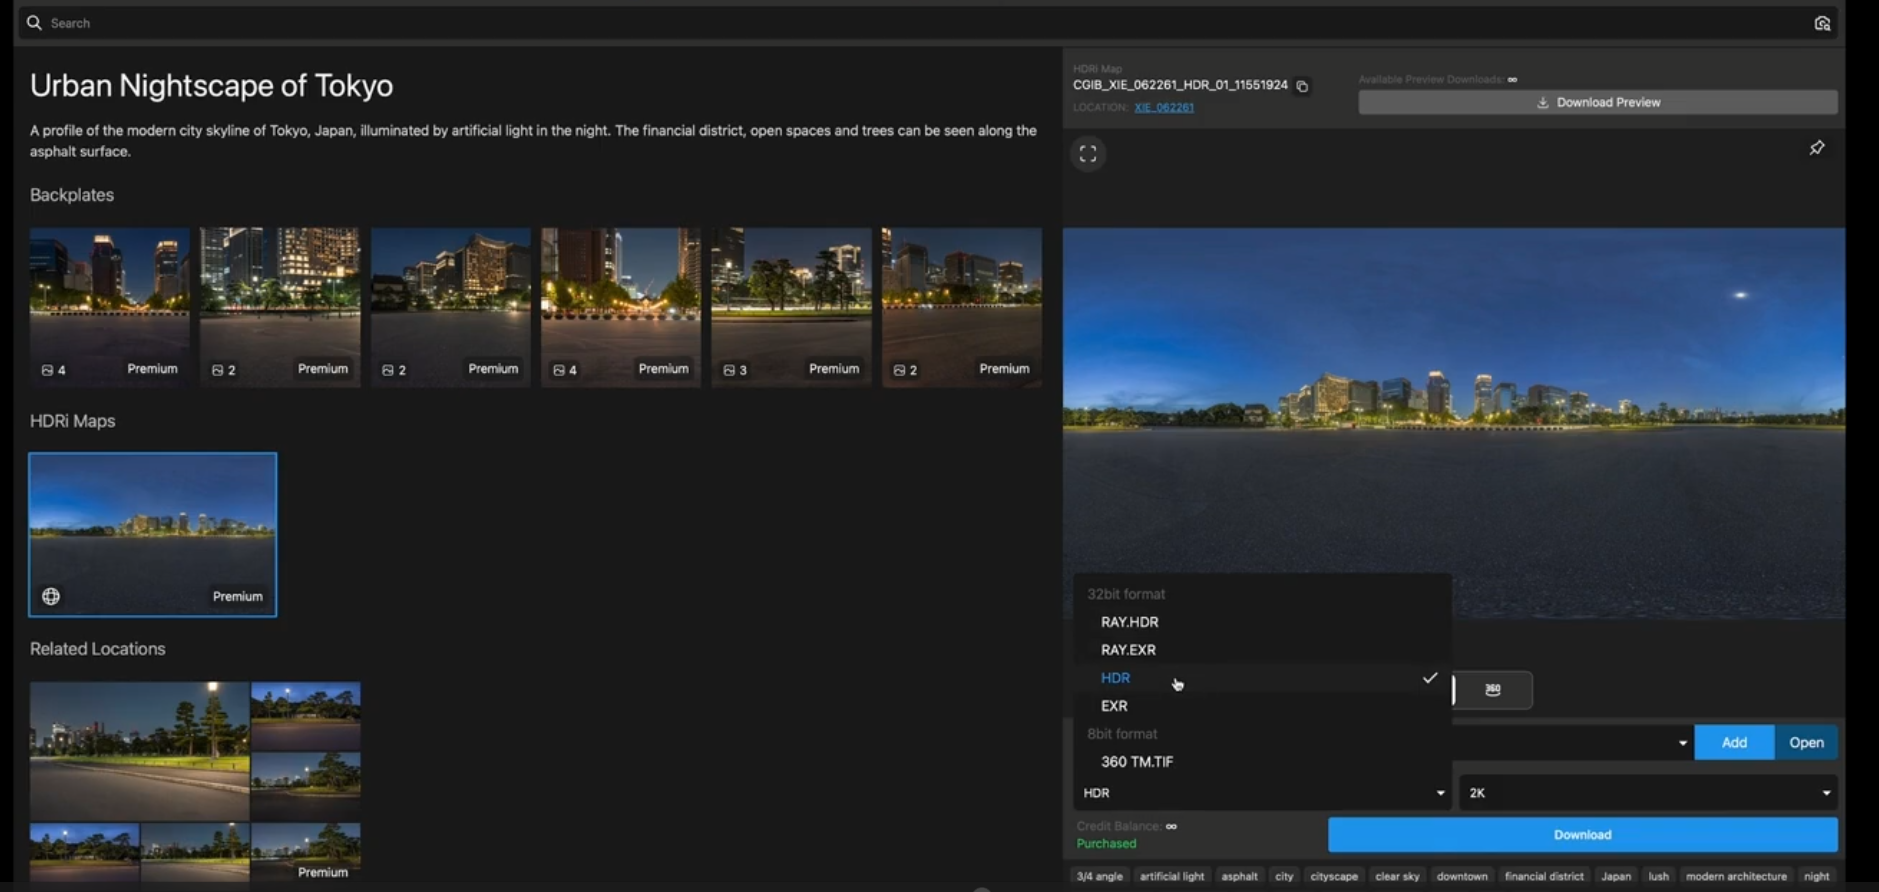Select the RAY.HDR format option
The height and width of the screenshot is (892, 1879).
(1129, 622)
